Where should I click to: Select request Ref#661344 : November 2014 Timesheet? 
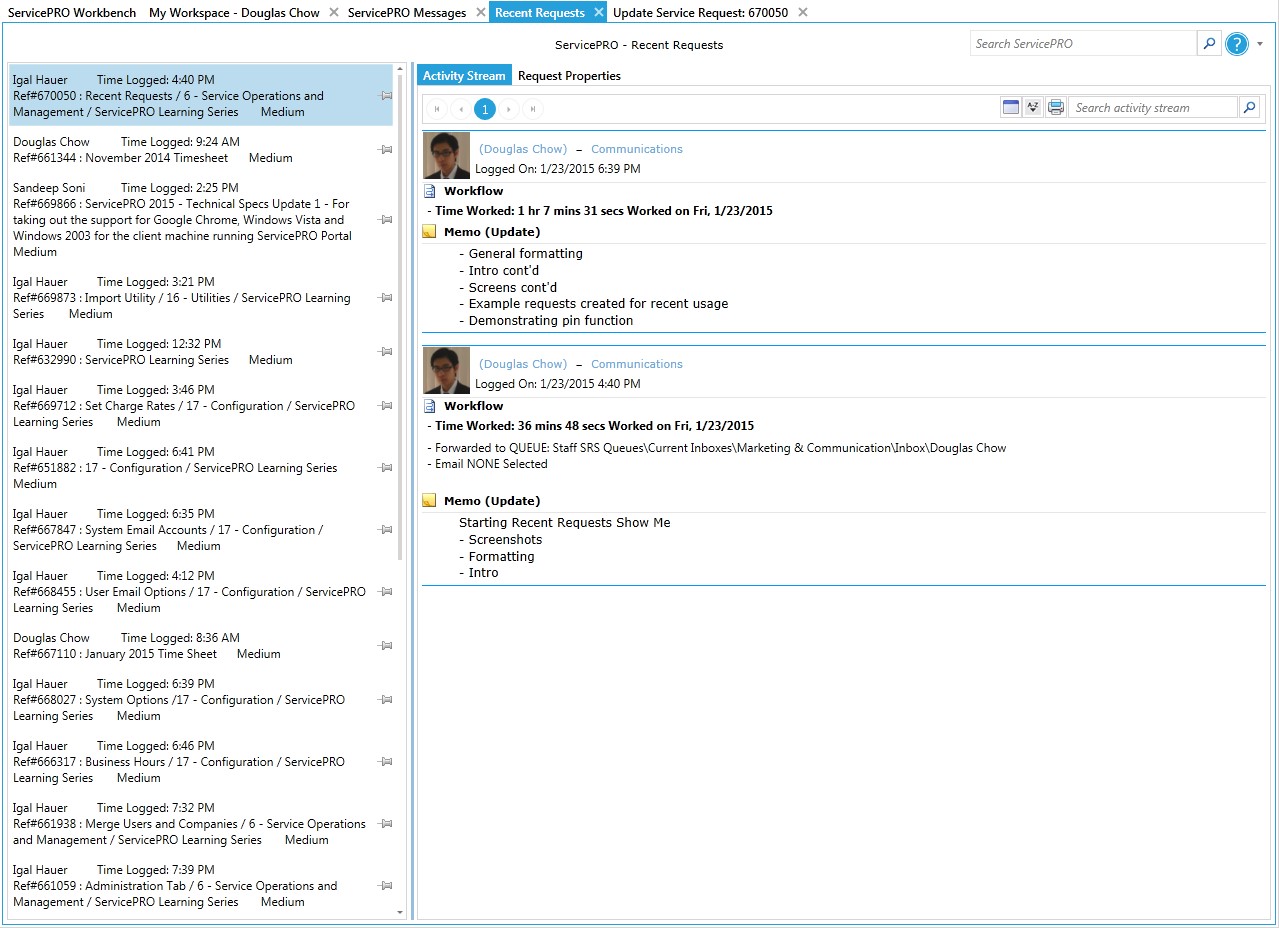coord(201,150)
